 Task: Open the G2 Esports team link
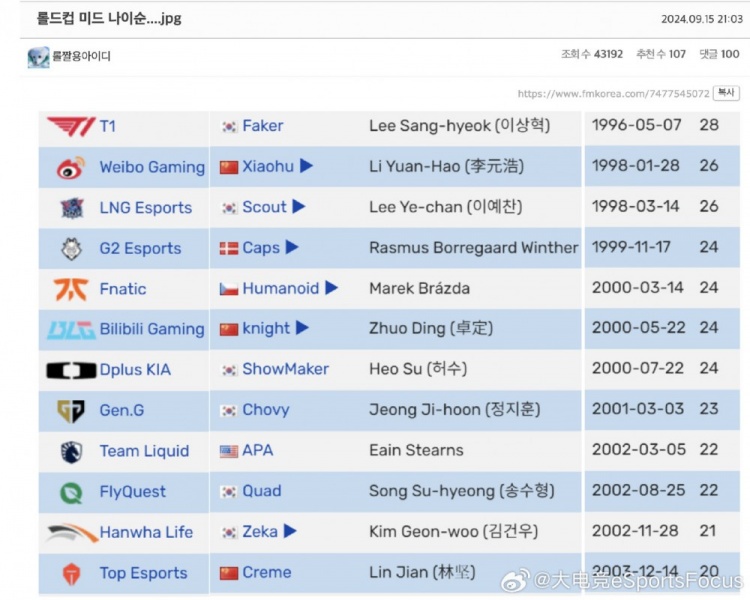[140, 248]
